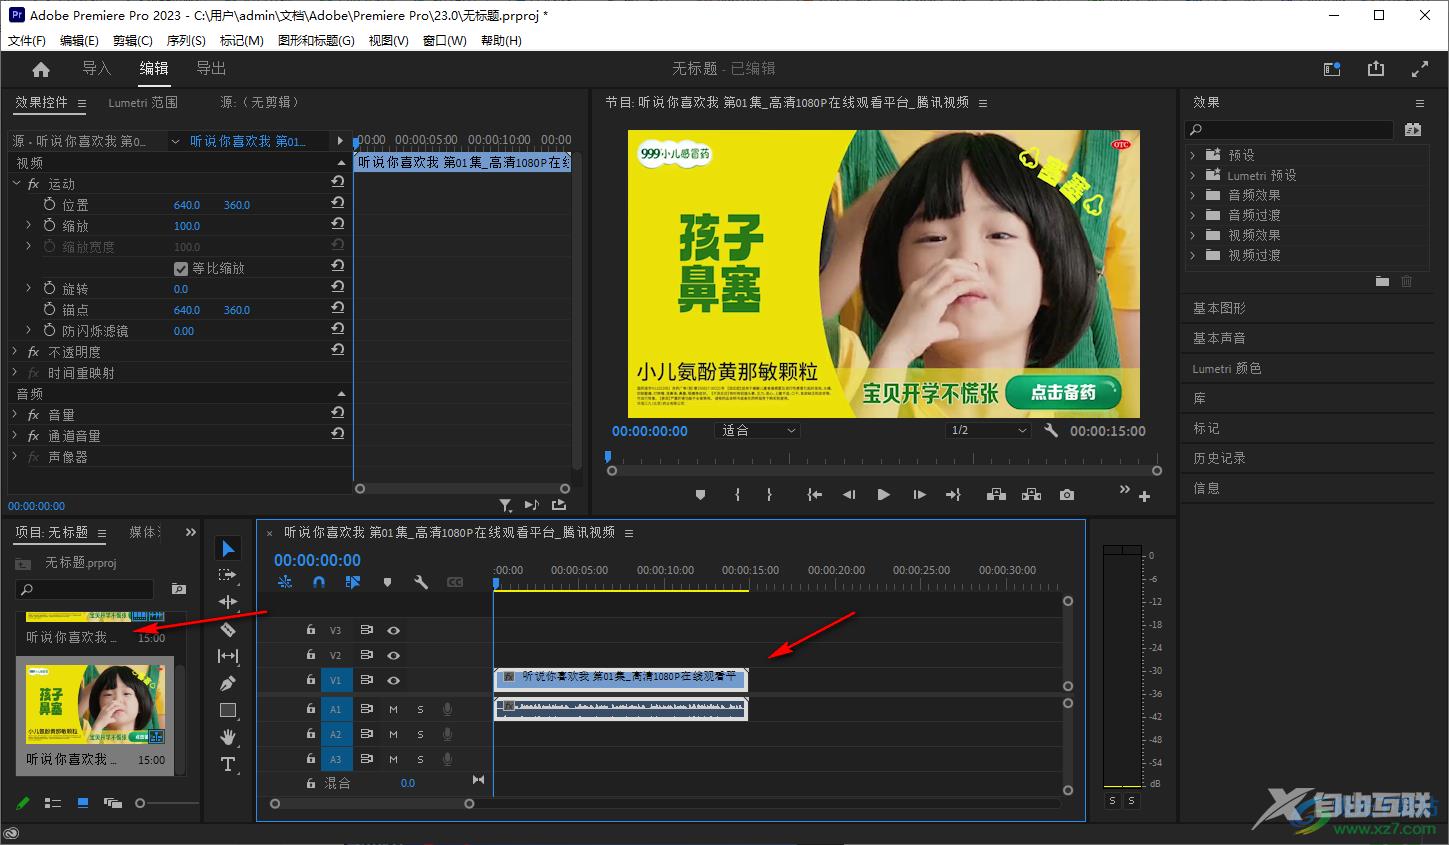Toggle linked selection in timeline
This screenshot has width=1449, height=845.
click(x=353, y=582)
